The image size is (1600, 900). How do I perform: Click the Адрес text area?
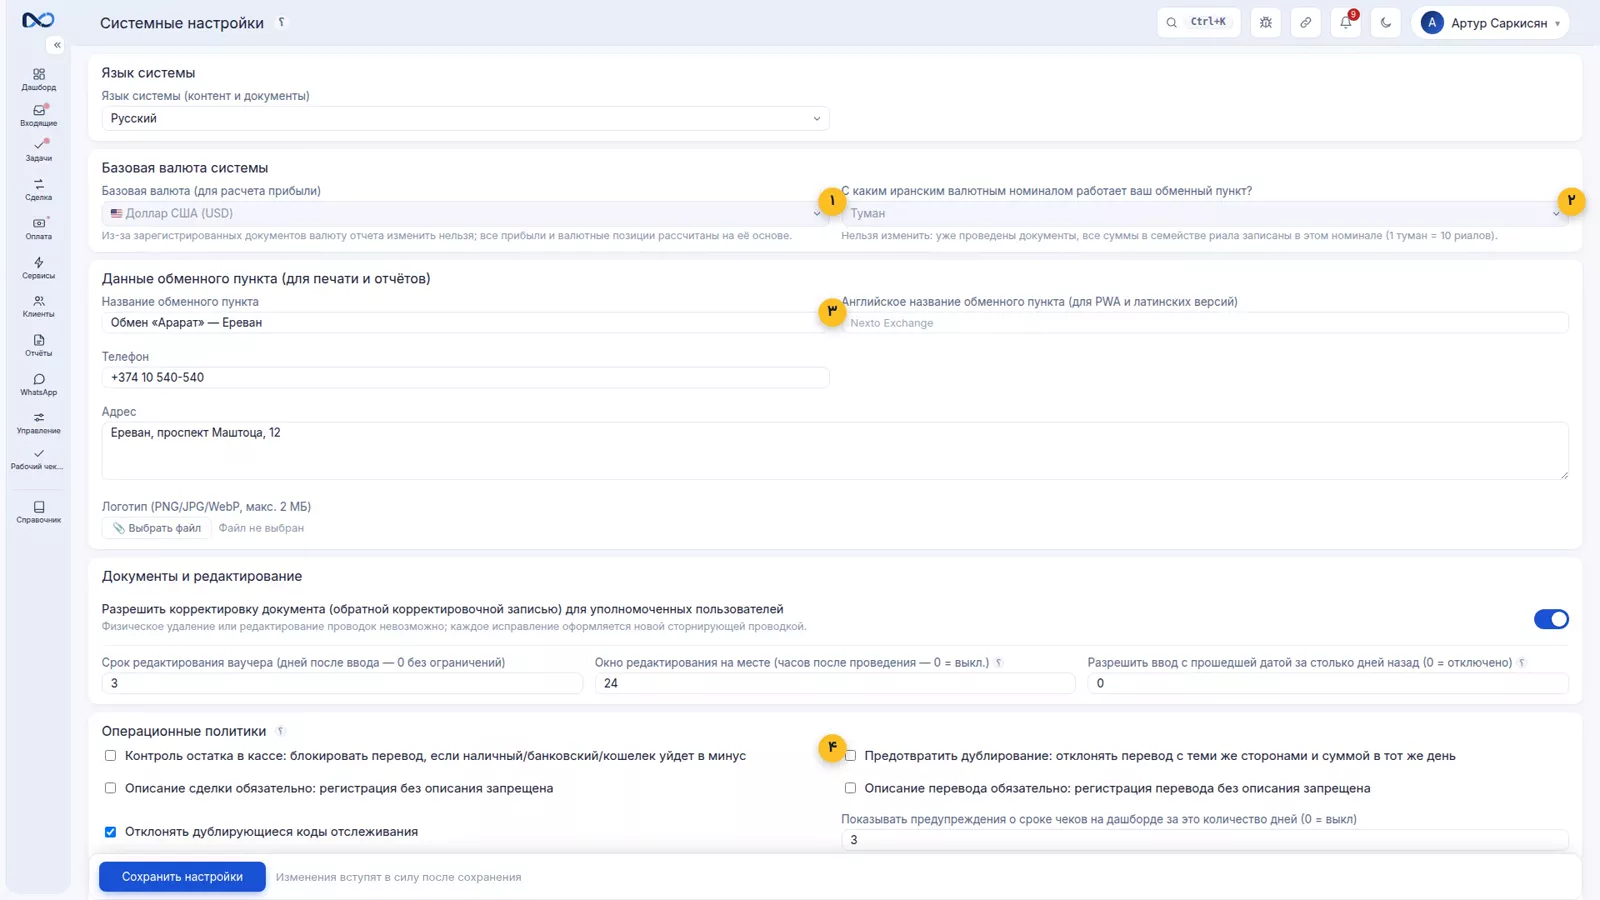[835, 450]
